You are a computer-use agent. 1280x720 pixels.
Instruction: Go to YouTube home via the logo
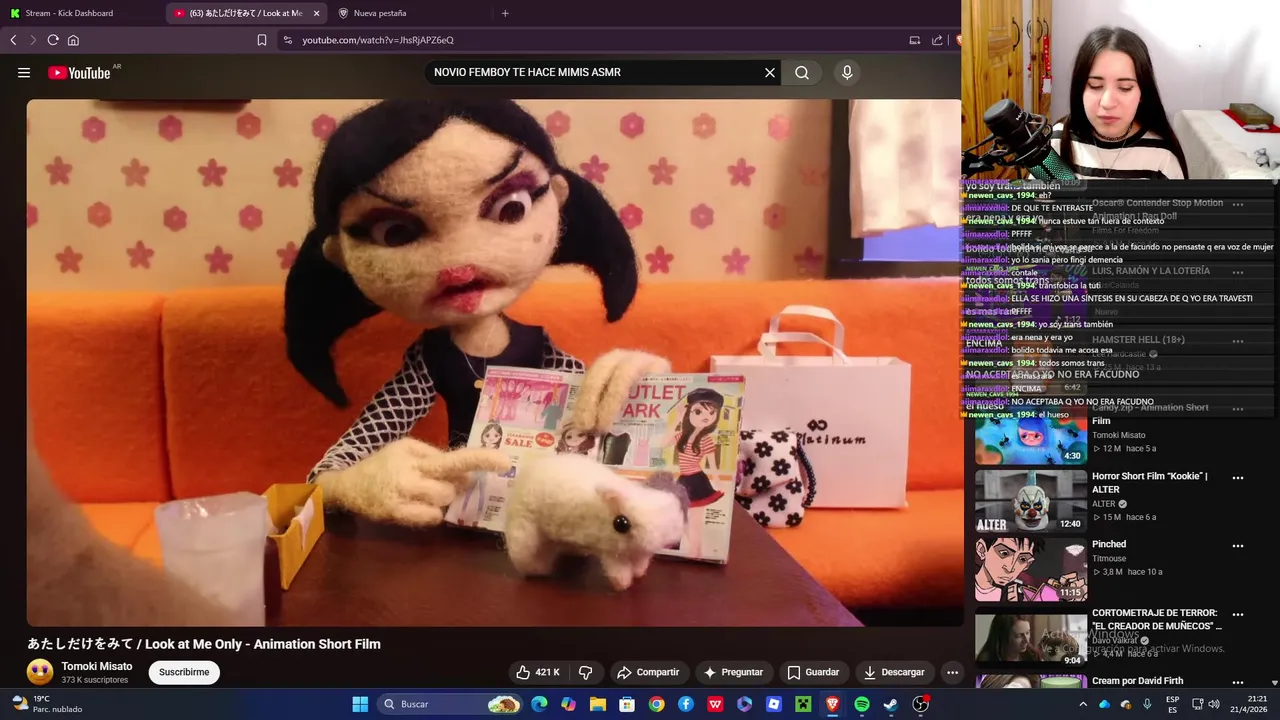[79, 72]
